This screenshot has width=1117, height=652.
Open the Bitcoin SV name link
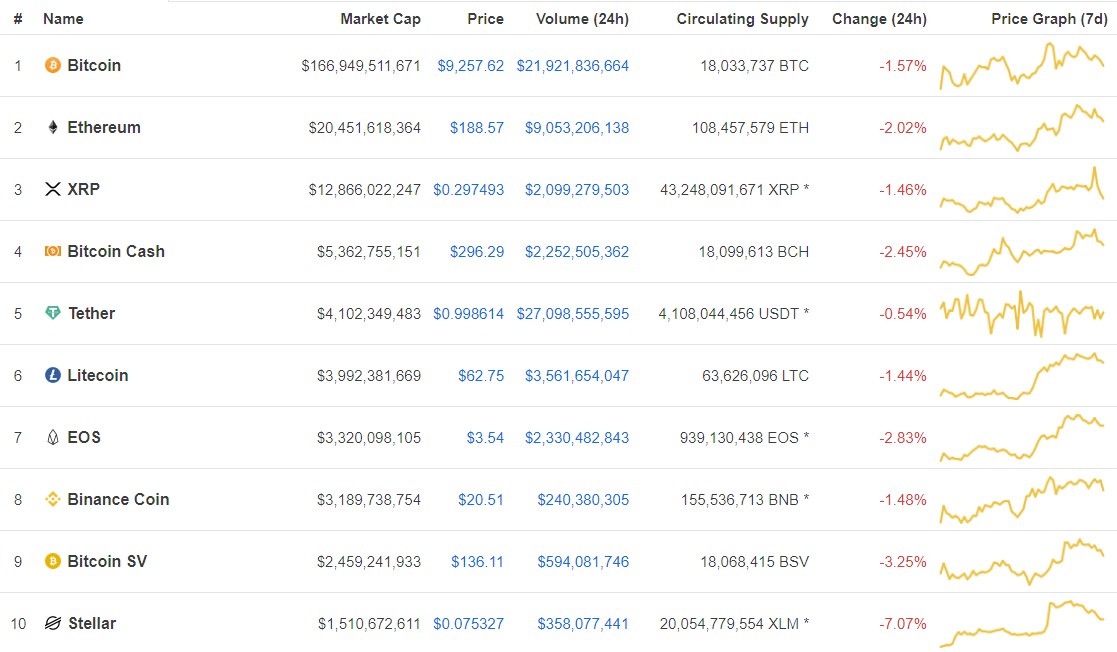click(107, 562)
